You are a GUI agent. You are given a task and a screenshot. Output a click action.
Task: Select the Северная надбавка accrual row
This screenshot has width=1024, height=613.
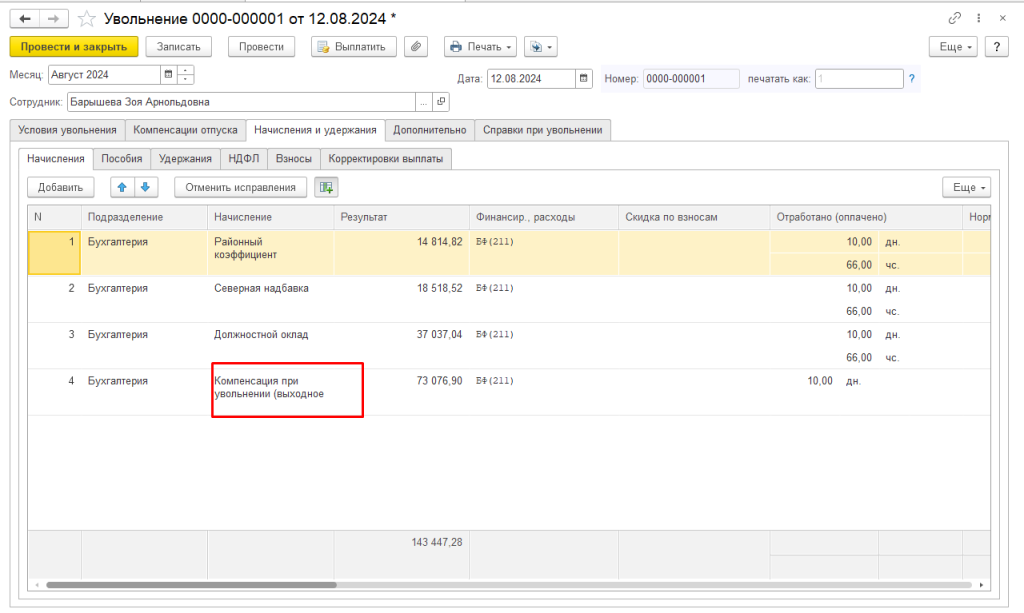261,288
